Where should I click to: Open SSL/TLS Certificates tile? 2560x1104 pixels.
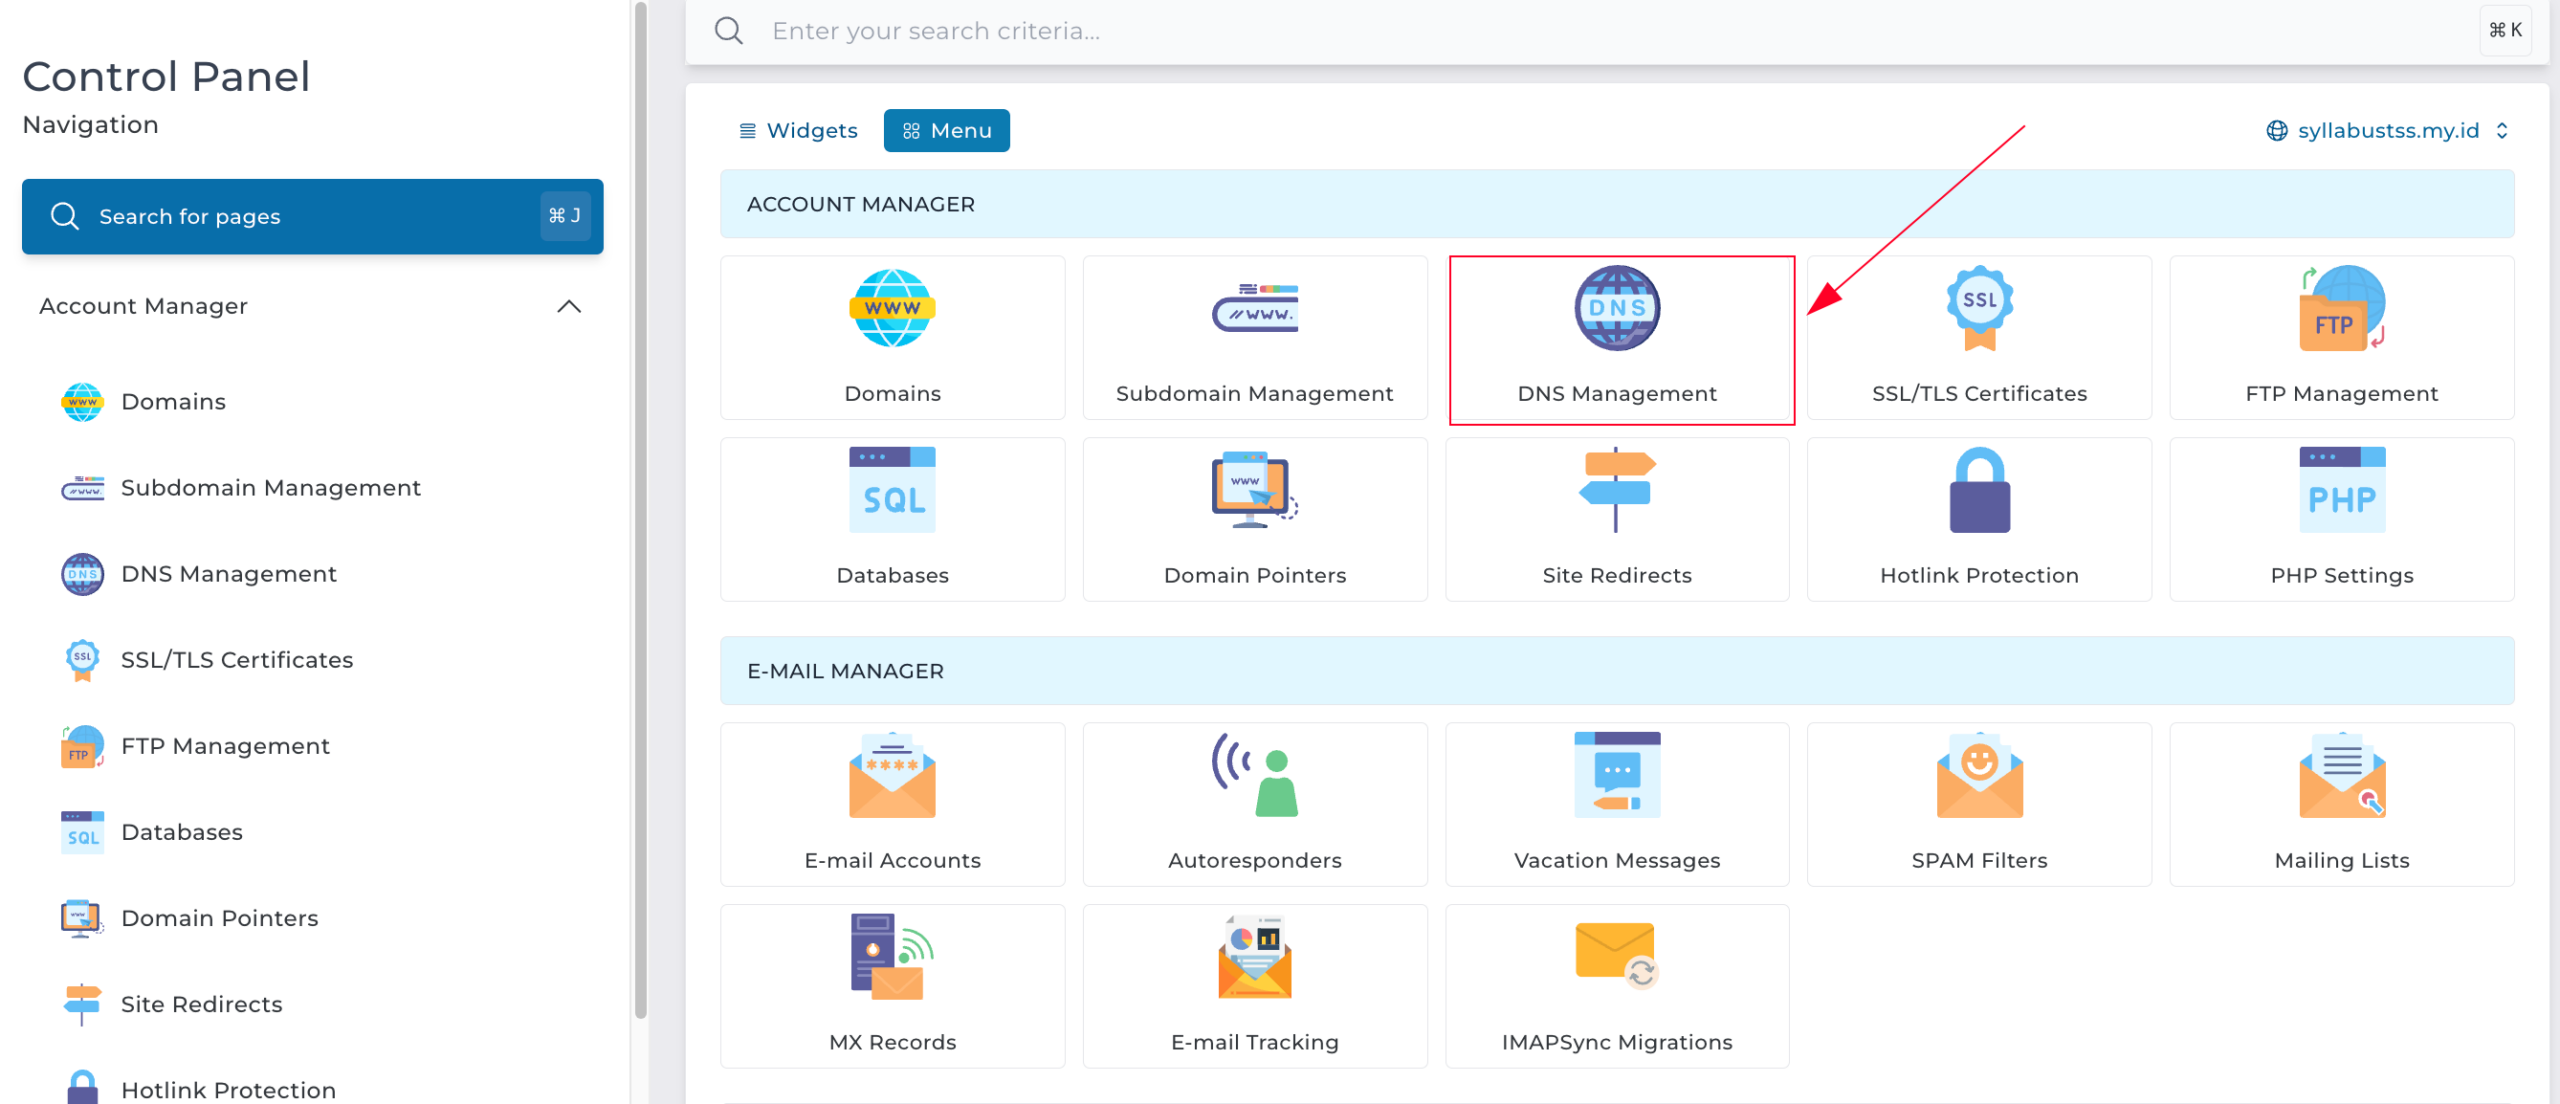1979,338
